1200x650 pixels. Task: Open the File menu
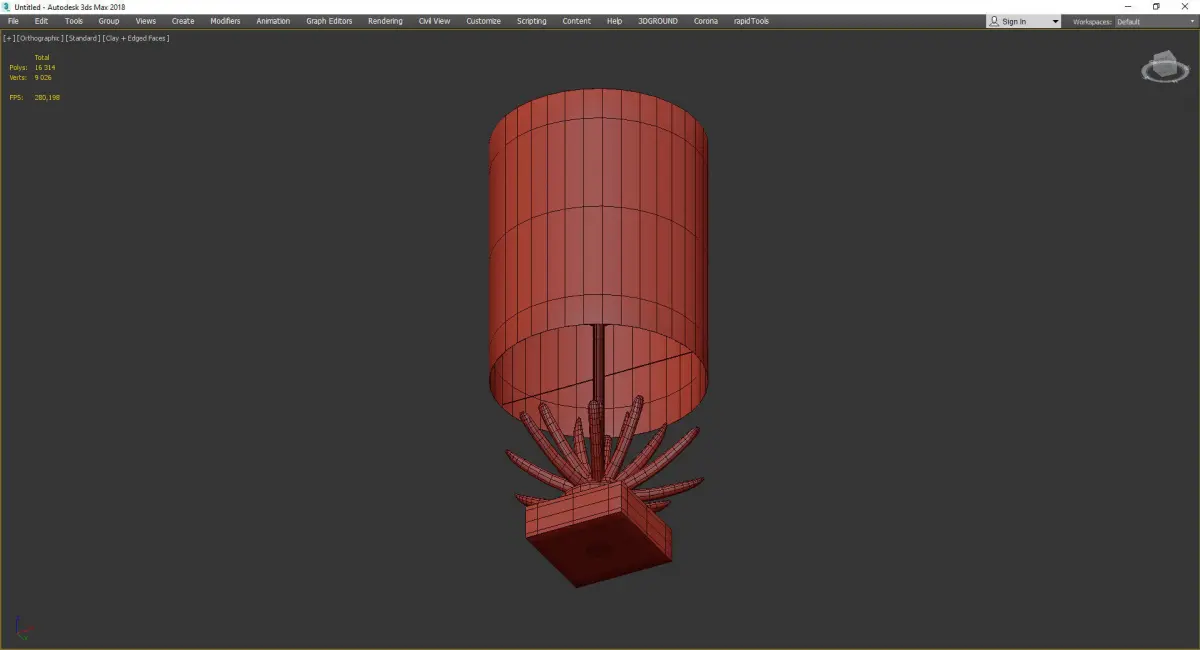13,21
